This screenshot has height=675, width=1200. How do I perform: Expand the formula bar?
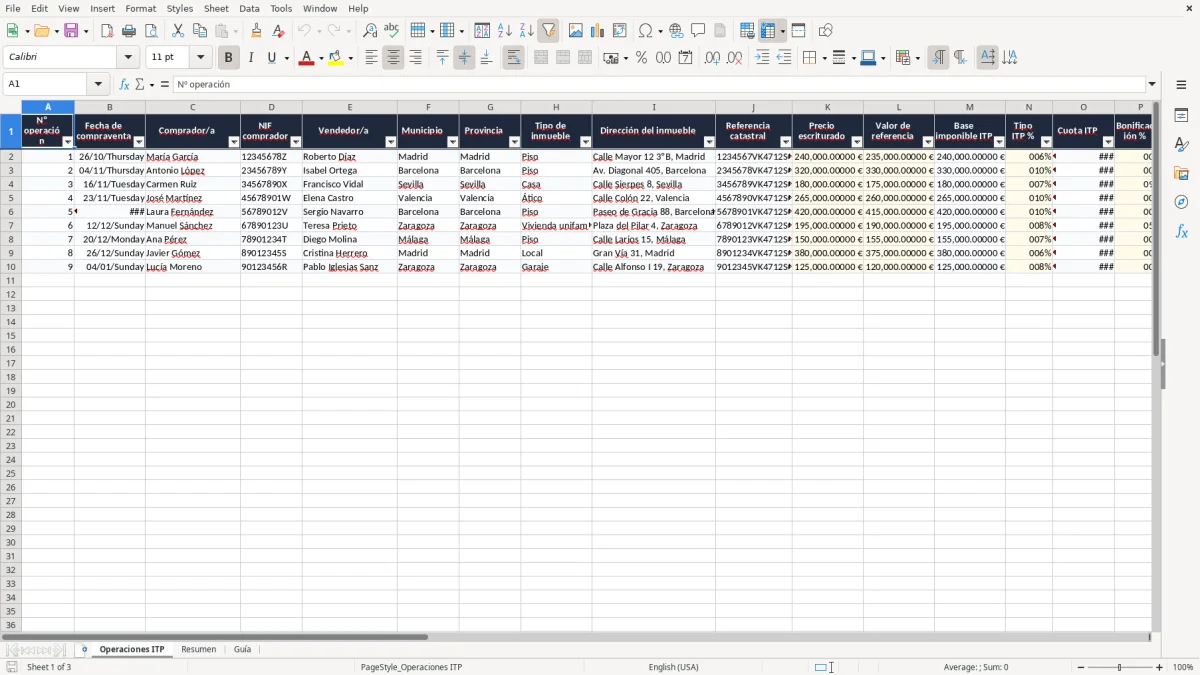pos(1152,84)
